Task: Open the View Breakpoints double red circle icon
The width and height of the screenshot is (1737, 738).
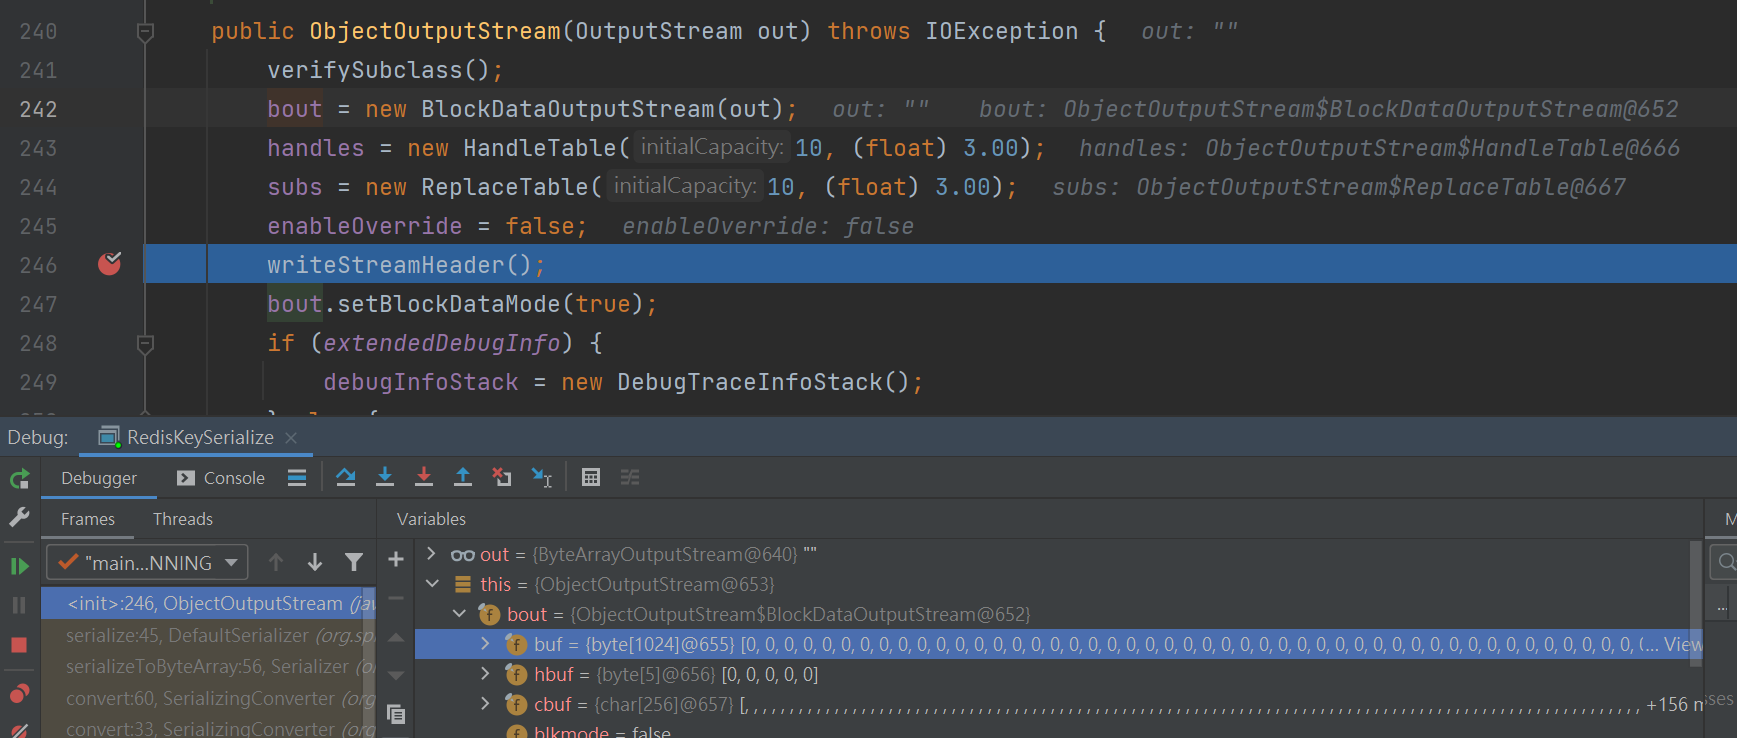Action: pos(19,693)
